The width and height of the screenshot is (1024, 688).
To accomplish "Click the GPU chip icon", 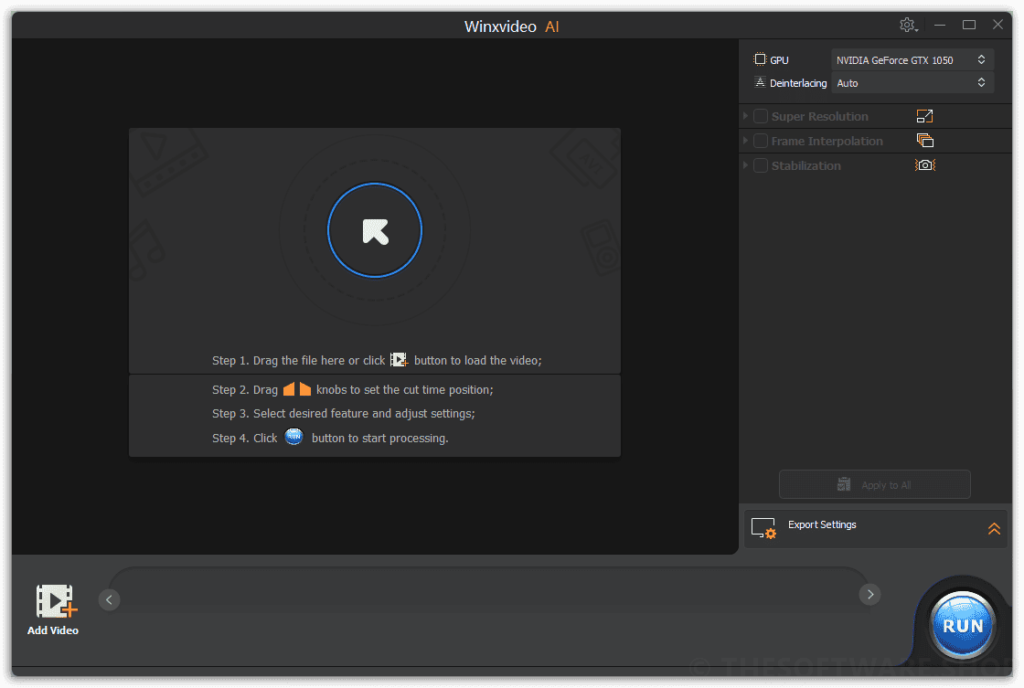I will 759,60.
